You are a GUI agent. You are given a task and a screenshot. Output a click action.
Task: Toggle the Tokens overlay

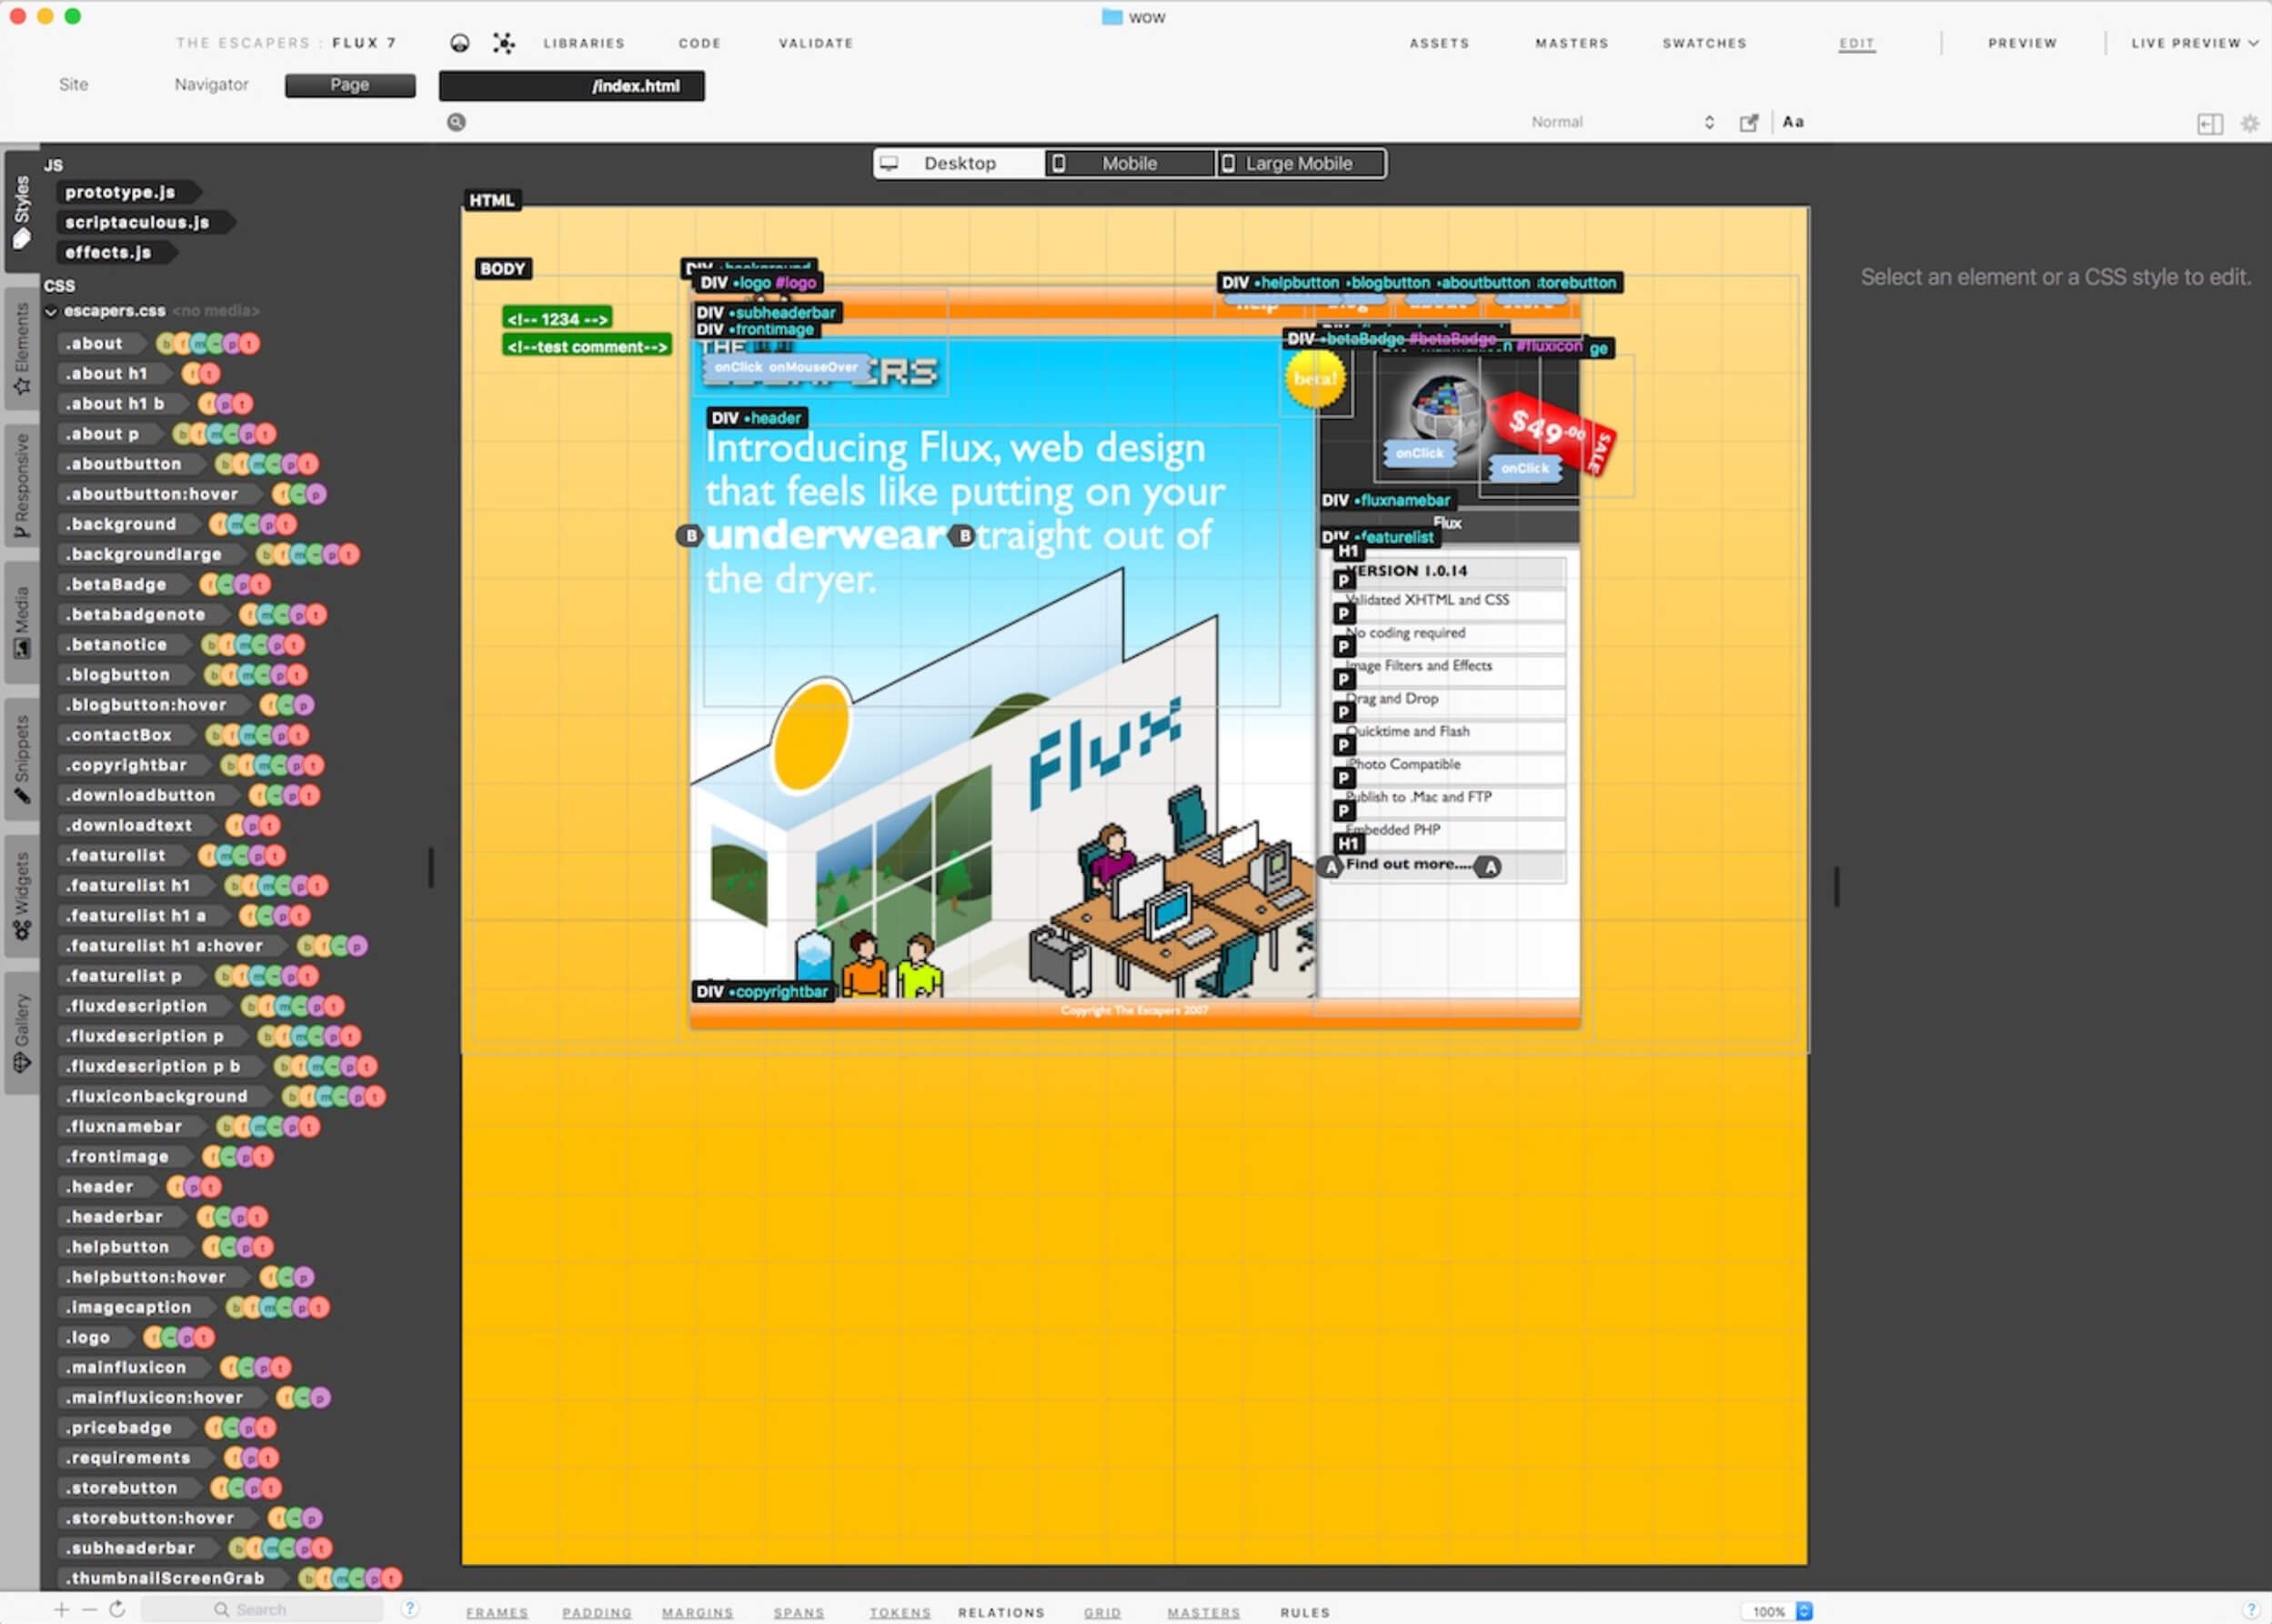pos(900,1612)
